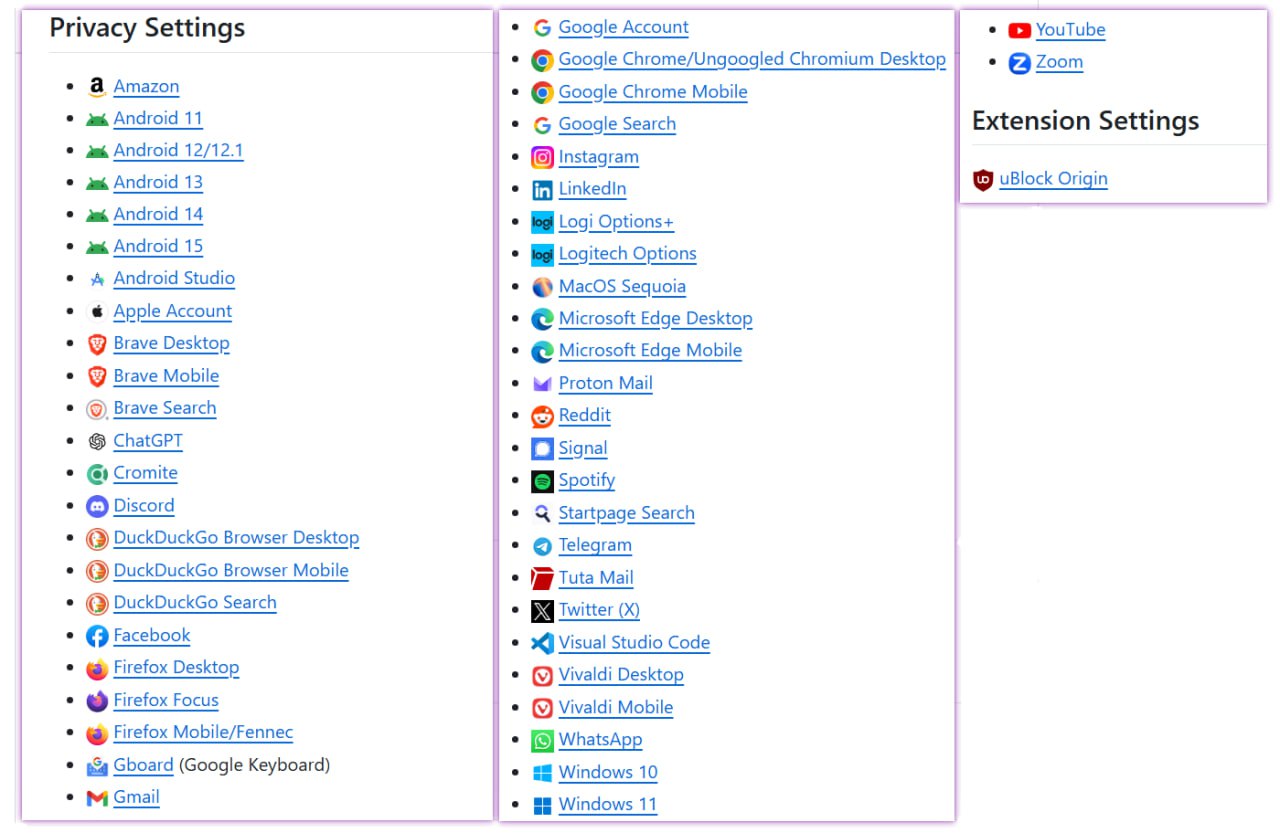Click the Signal logo icon
This screenshot has height=833, width=1280.
(x=542, y=449)
